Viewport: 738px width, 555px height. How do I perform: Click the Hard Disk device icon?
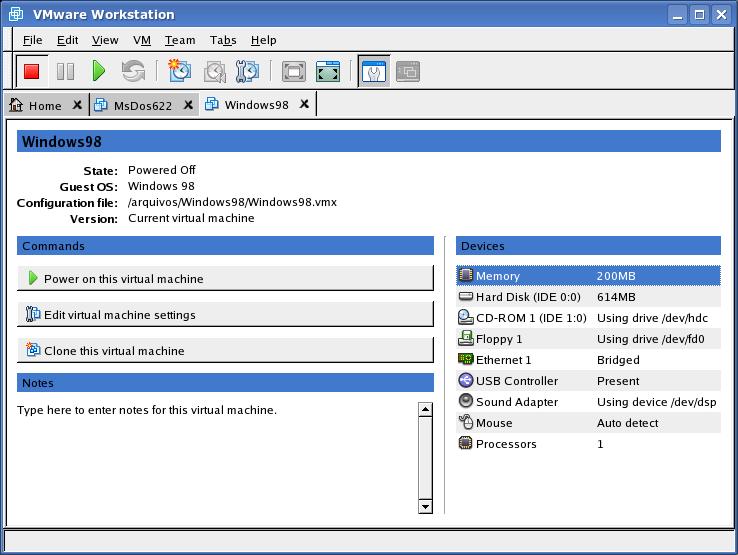pos(465,296)
